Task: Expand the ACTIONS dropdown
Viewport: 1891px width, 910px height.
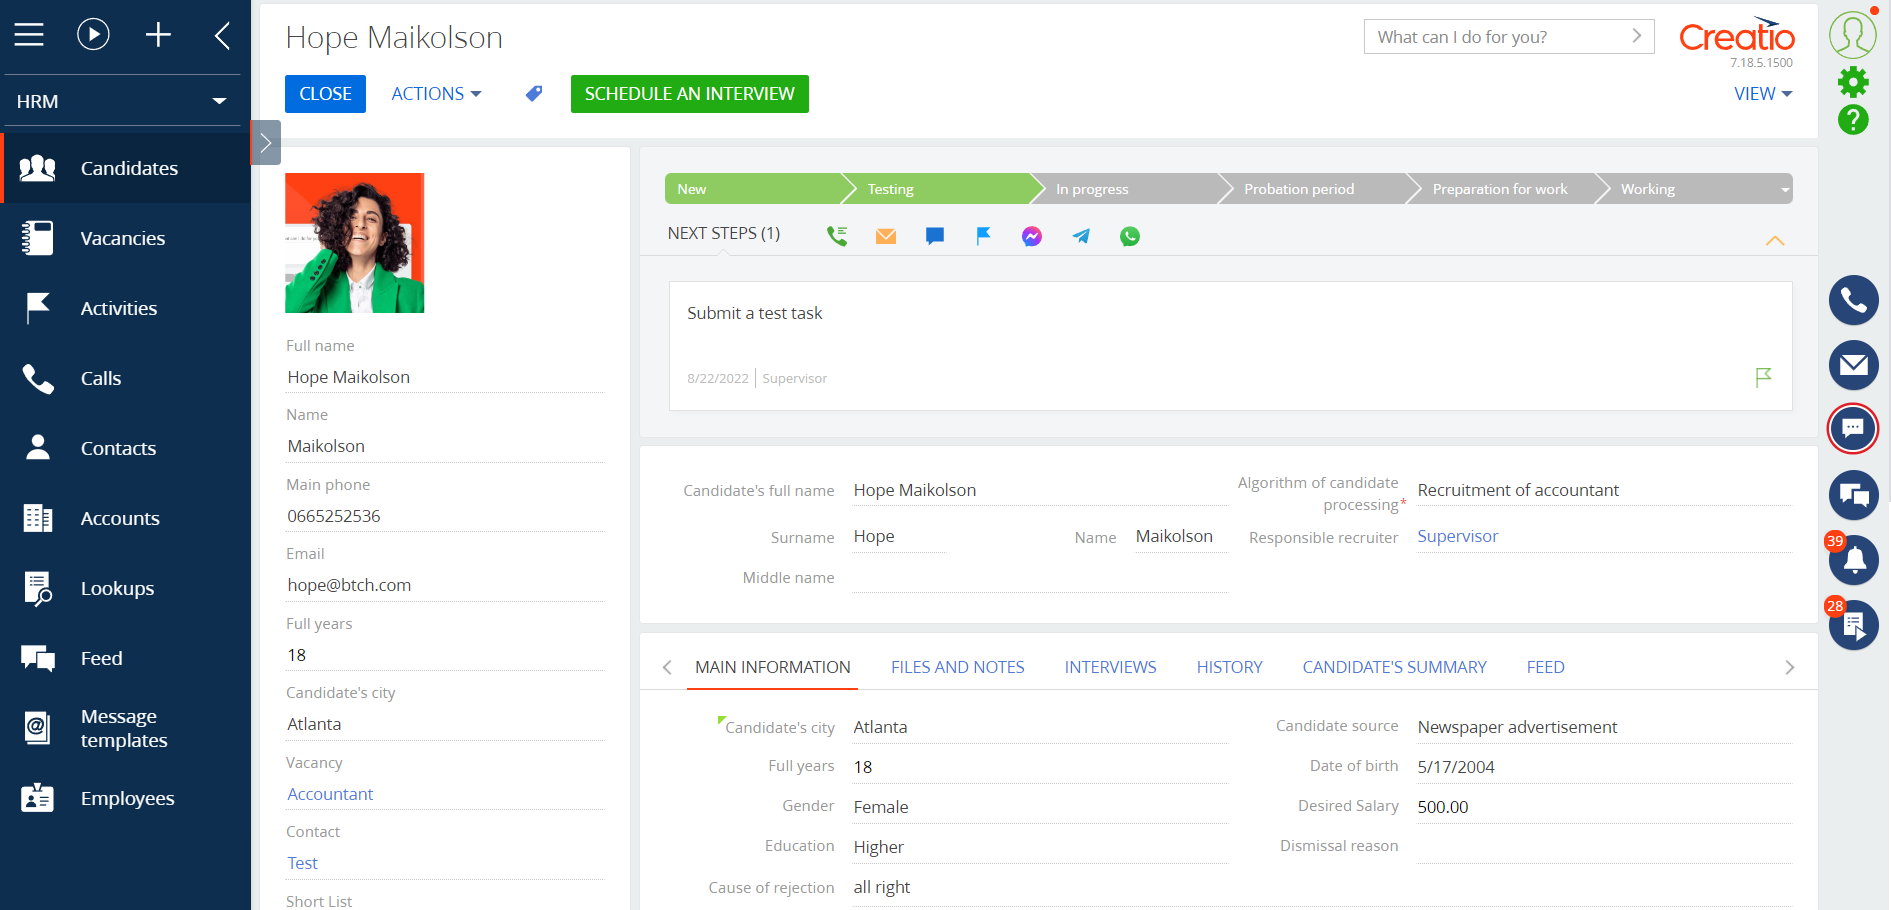Action: (x=436, y=93)
